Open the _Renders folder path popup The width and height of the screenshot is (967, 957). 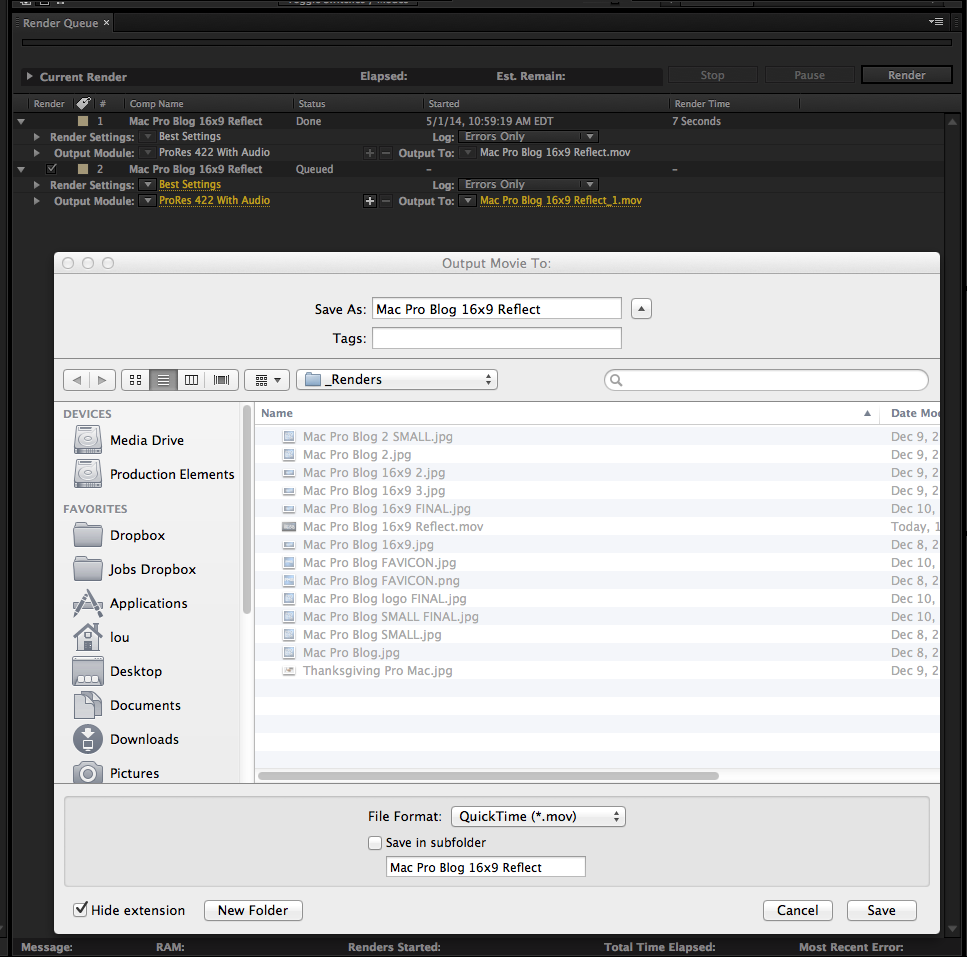[397, 380]
